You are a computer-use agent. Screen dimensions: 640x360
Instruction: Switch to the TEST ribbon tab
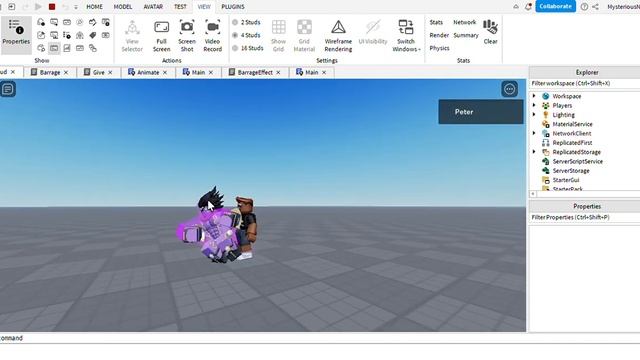[180, 7]
